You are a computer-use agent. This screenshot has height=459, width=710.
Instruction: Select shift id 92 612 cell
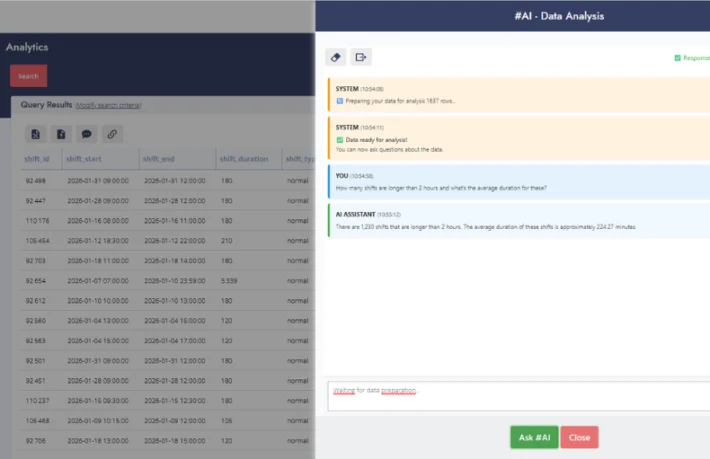coord(36,301)
